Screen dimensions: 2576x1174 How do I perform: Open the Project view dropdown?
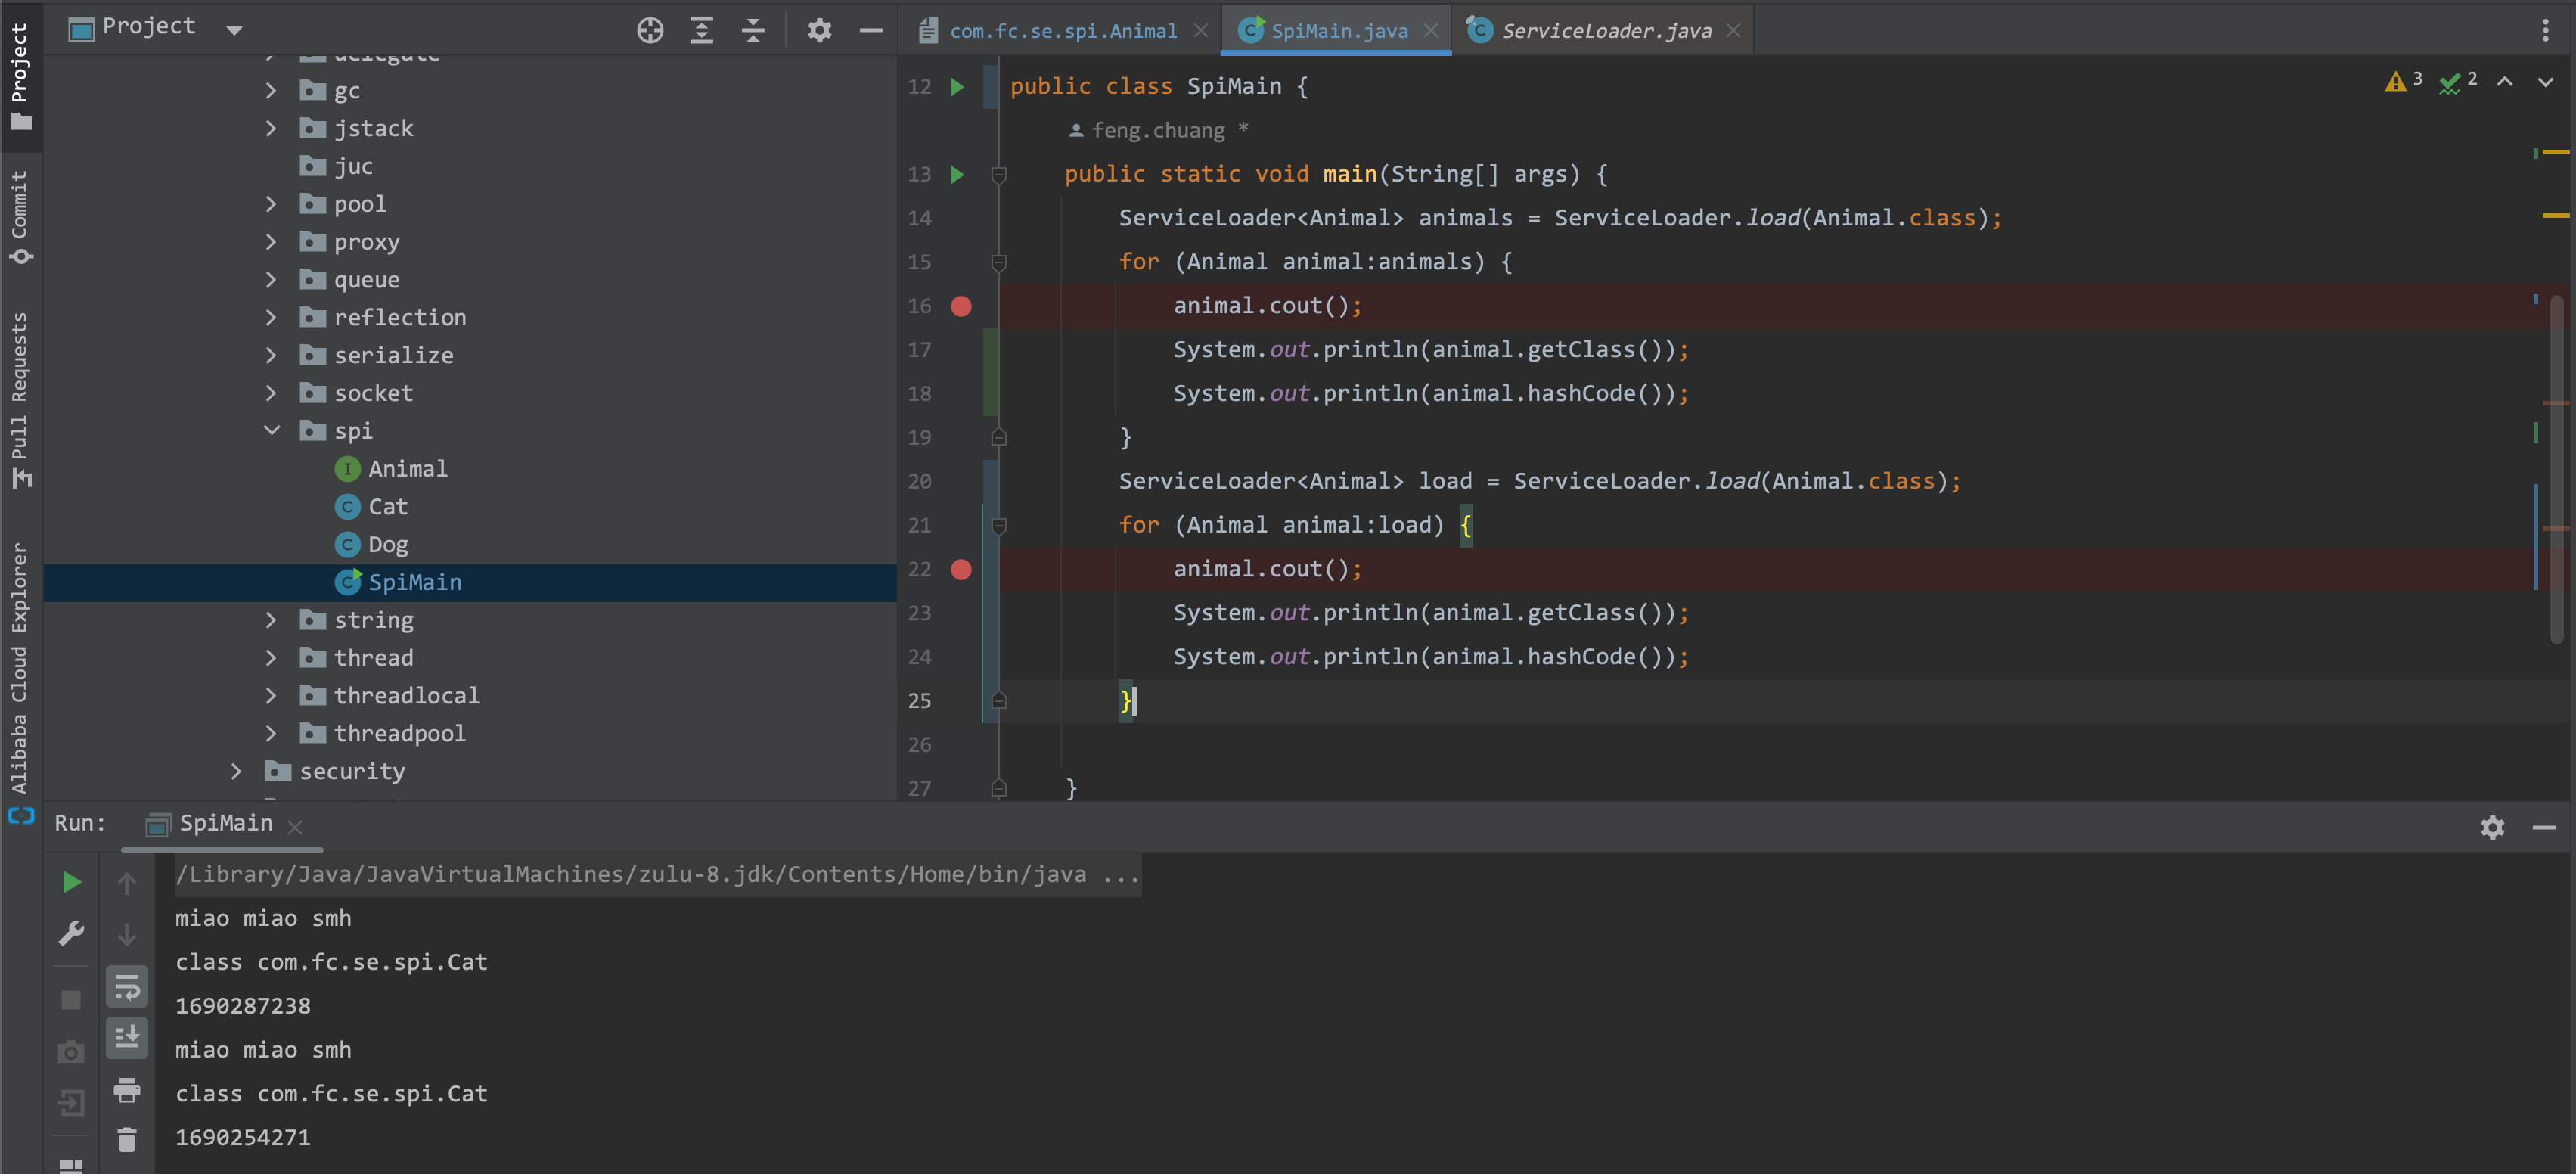234,30
